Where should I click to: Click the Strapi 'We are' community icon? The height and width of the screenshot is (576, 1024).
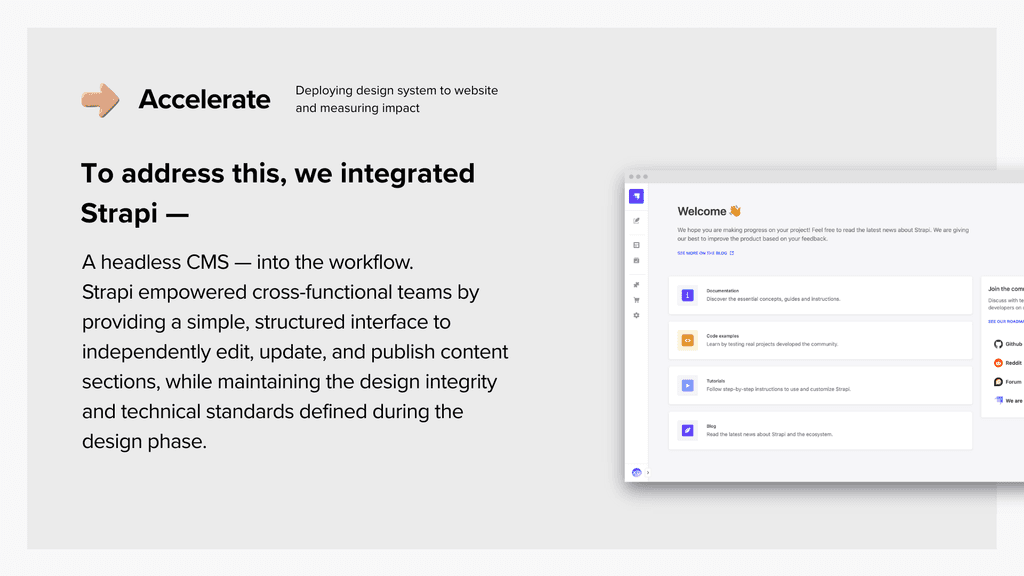pyautogui.click(x=999, y=400)
